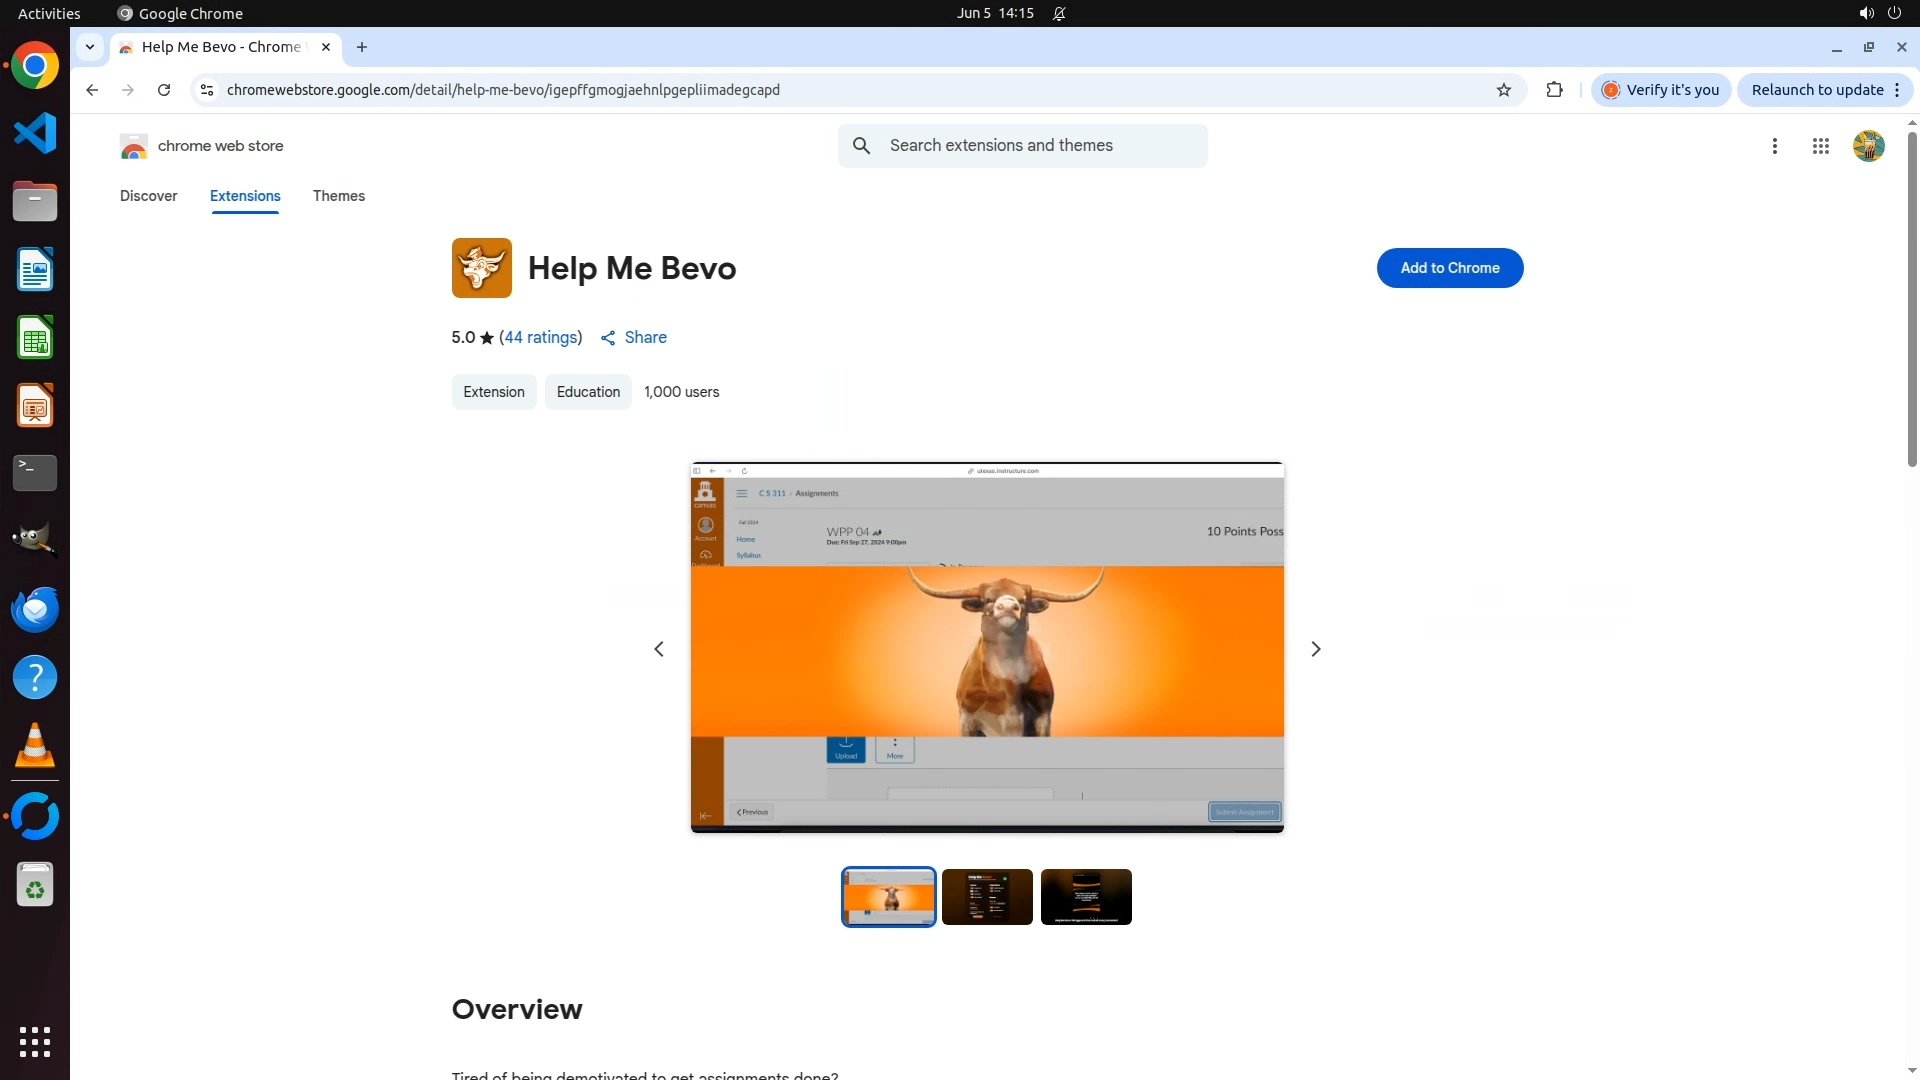Open Chrome Web Store three-dot menu
Viewport: 1920px width, 1080px height.
(x=1774, y=146)
